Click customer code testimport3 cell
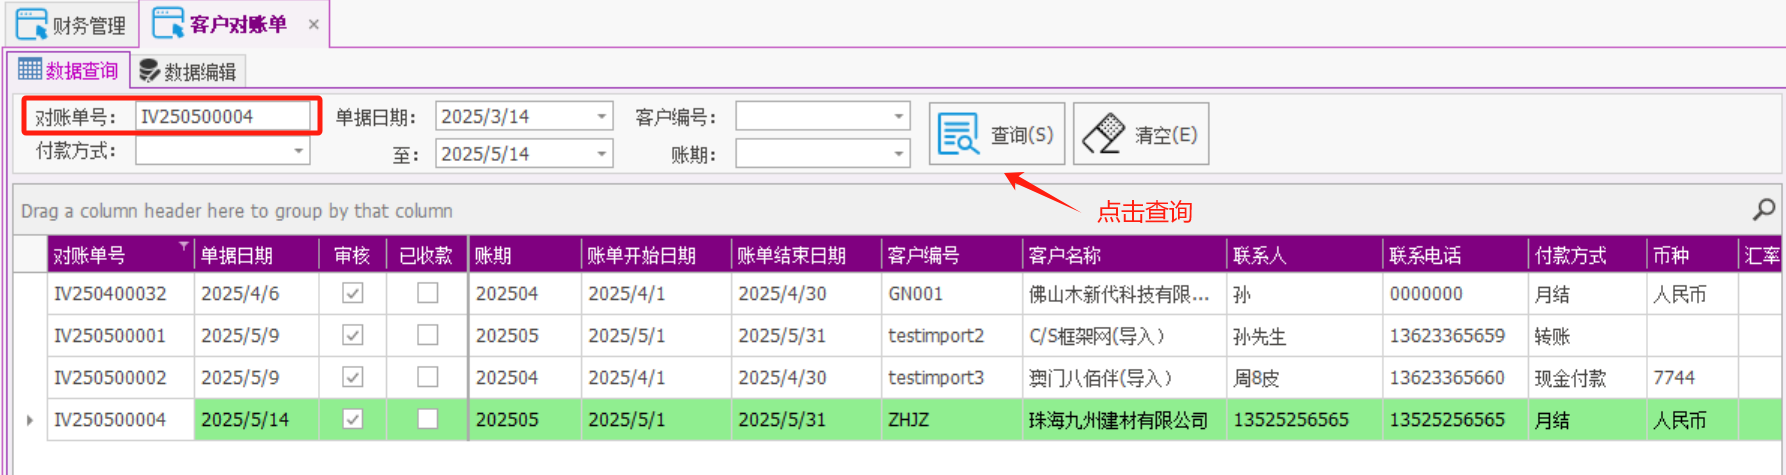The image size is (1786, 475). [x=952, y=378]
